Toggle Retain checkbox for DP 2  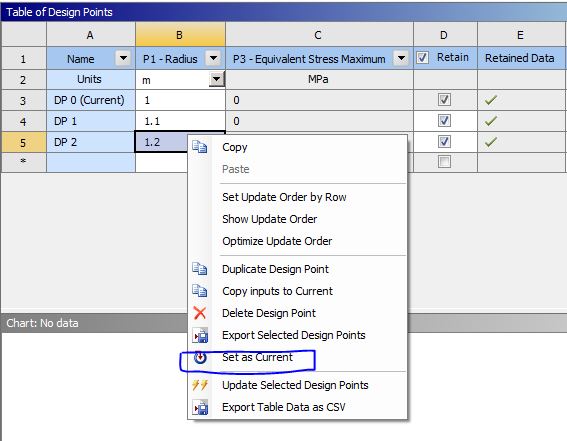pos(444,141)
